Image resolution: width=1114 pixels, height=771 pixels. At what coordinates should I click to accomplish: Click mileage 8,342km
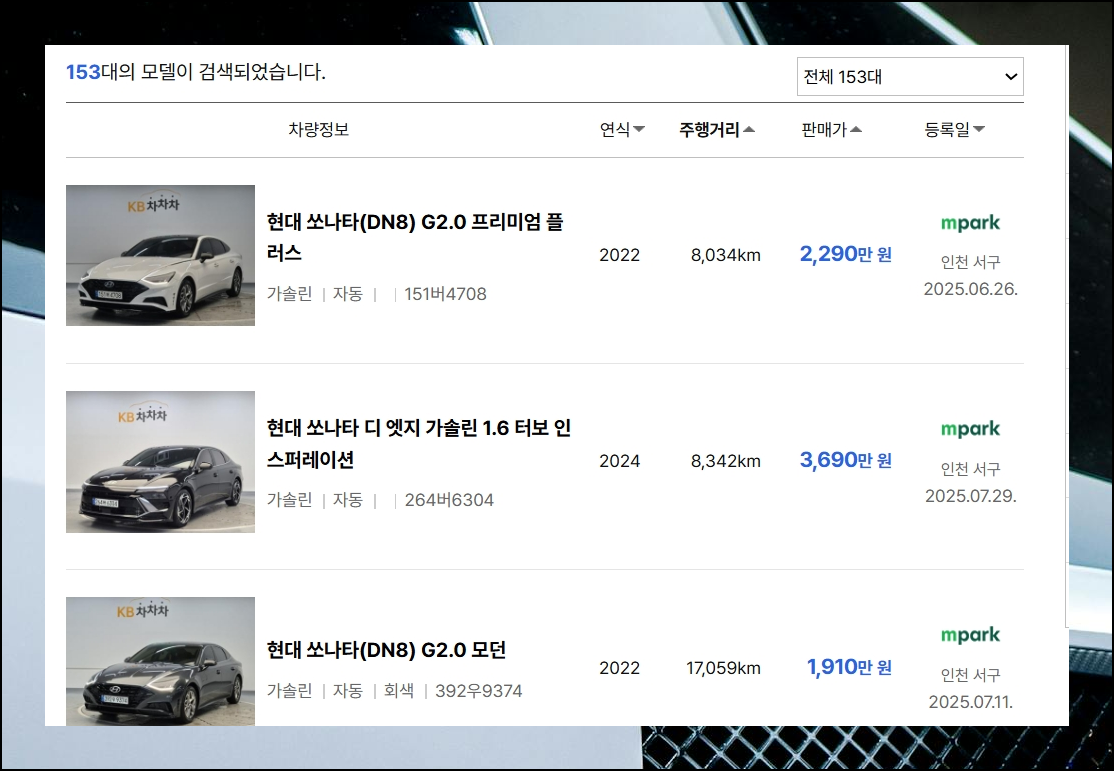725,461
